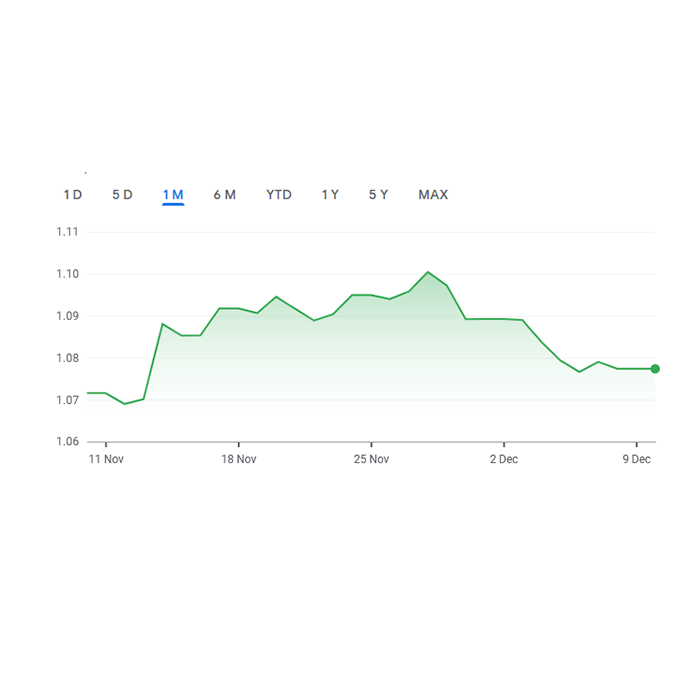Click the active 1M tab
This screenshot has width=700, height=700.
click(173, 195)
